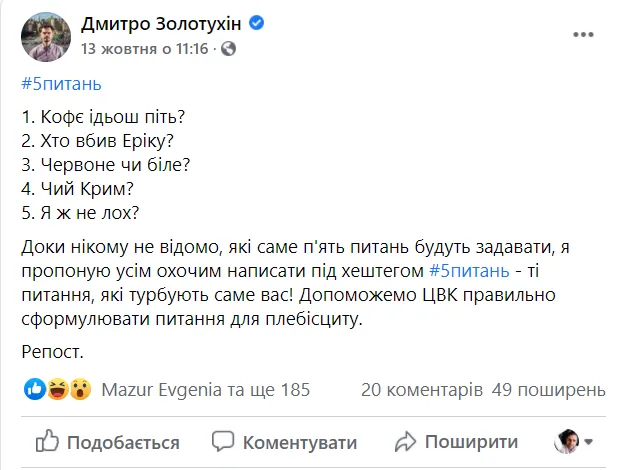Click the share arrow icon

(404, 442)
